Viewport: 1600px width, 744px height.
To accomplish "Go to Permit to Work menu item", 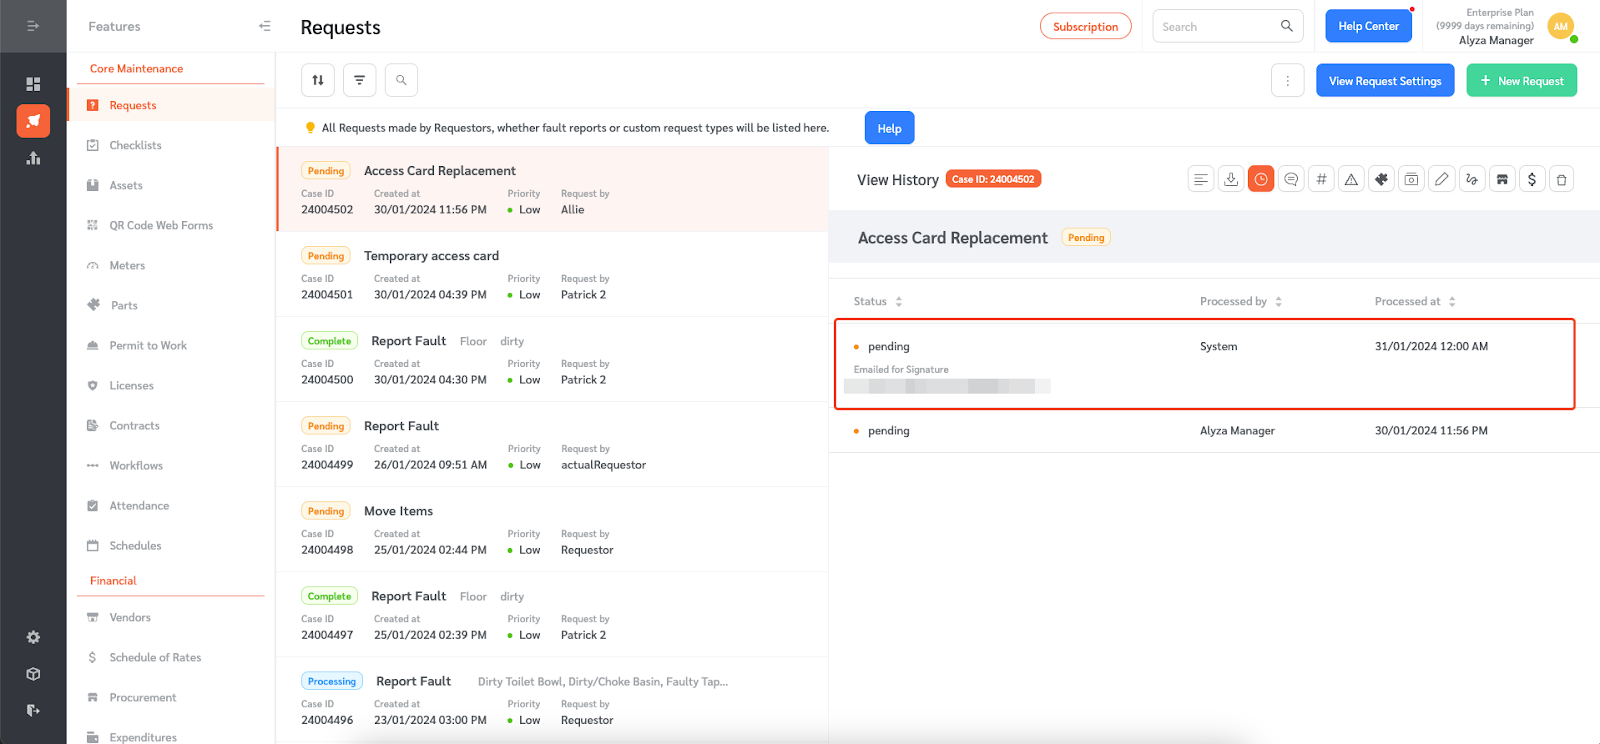I will click(x=148, y=346).
